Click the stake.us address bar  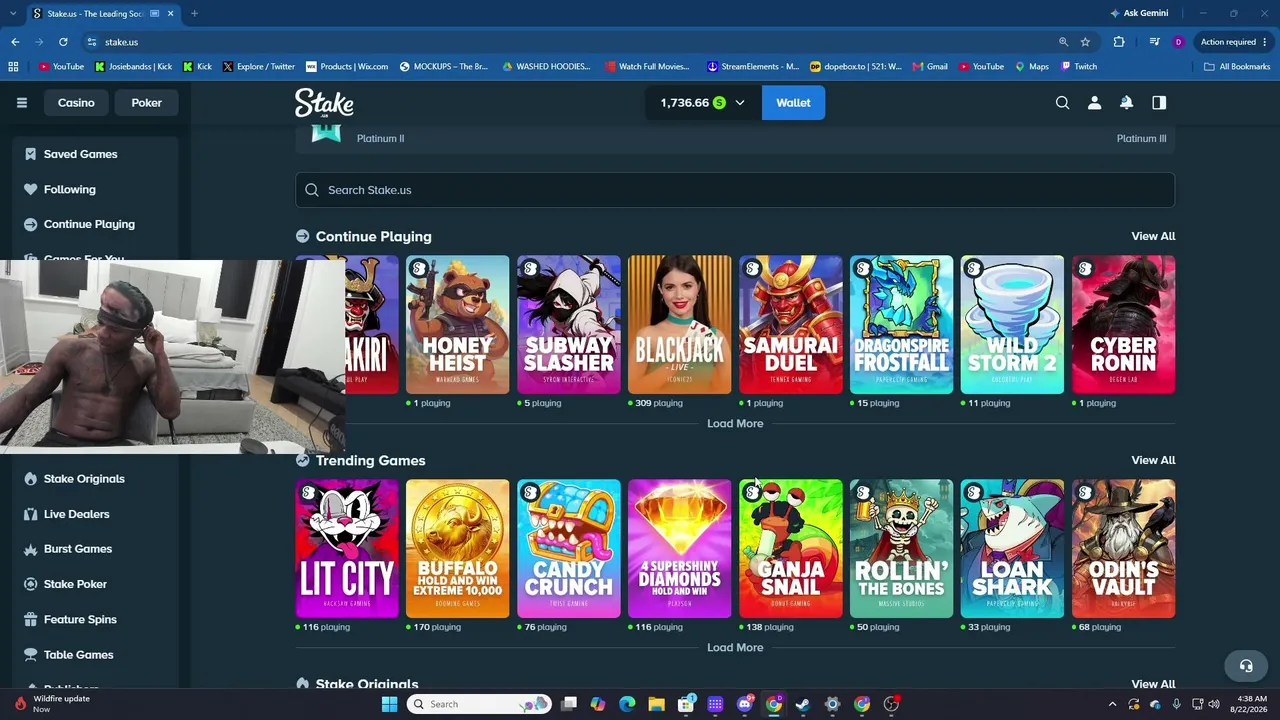pyautogui.click(x=570, y=42)
